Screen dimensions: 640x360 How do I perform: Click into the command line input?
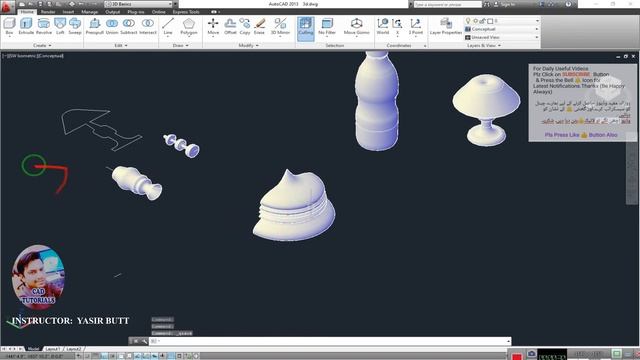[329, 341]
